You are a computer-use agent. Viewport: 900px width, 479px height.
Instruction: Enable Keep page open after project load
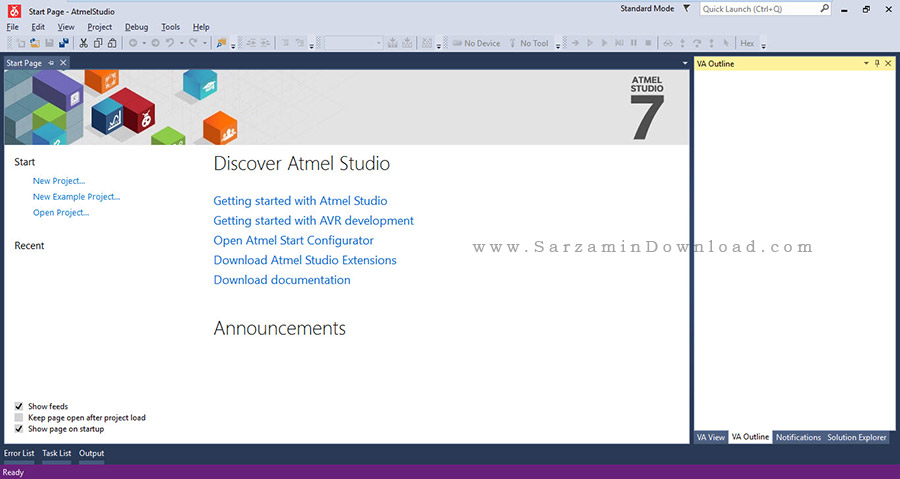coord(19,418)
